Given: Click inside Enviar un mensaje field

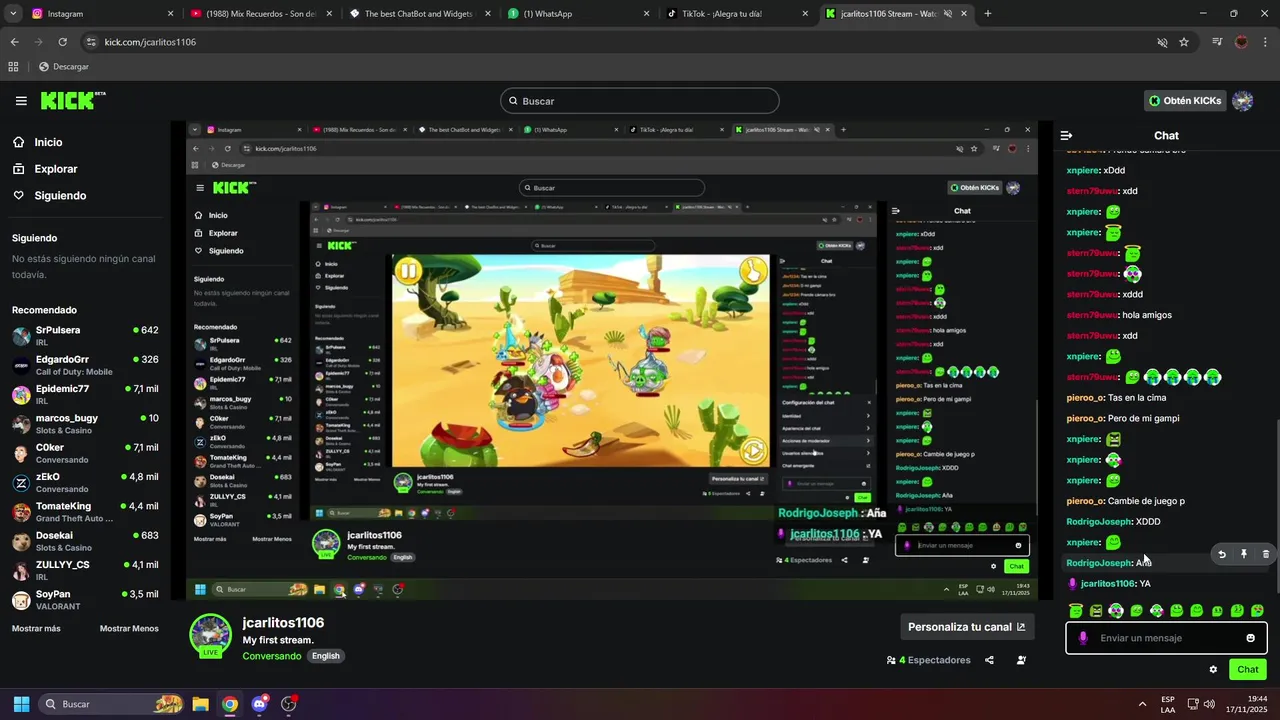Looking at the screenshot, I should 1166,638.
